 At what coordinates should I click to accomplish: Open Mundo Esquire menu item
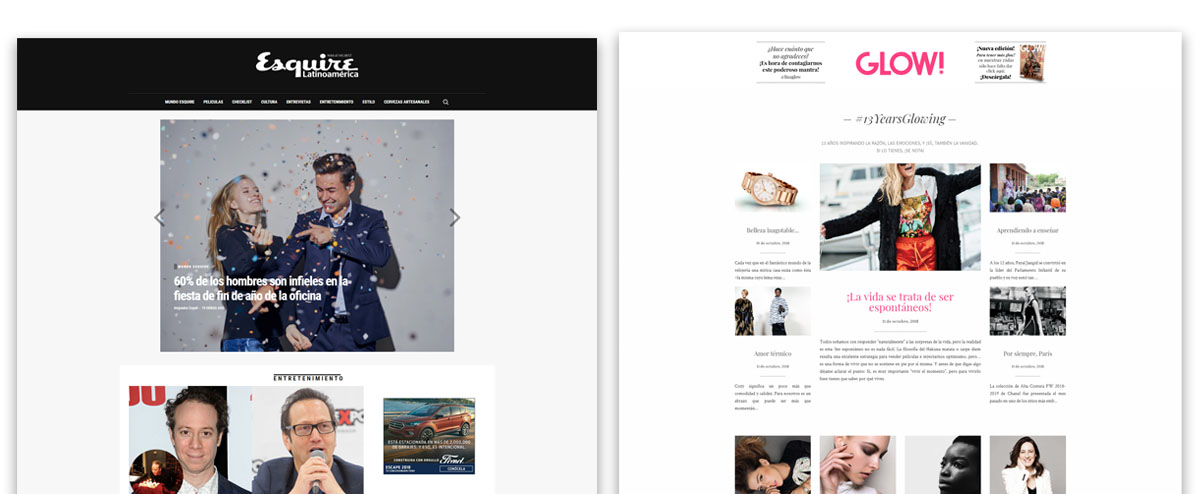(179, 102)
